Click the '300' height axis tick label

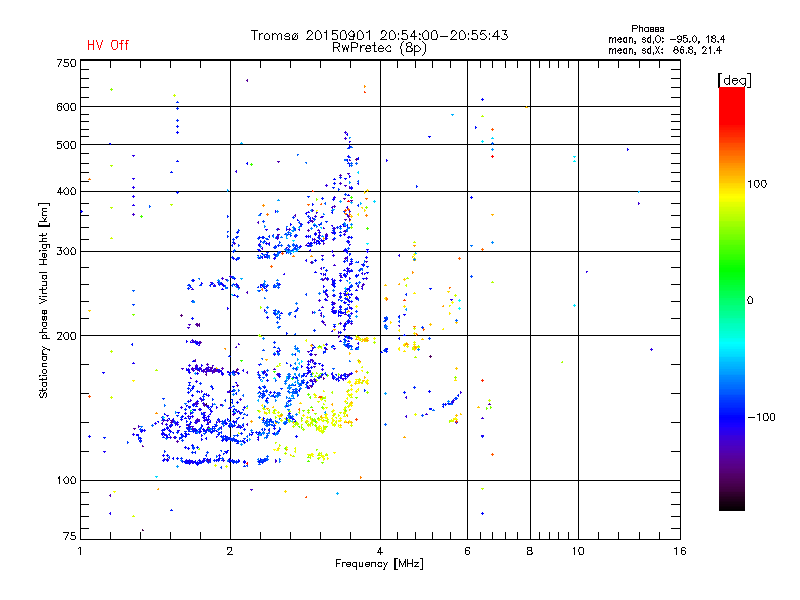[66, 251]
